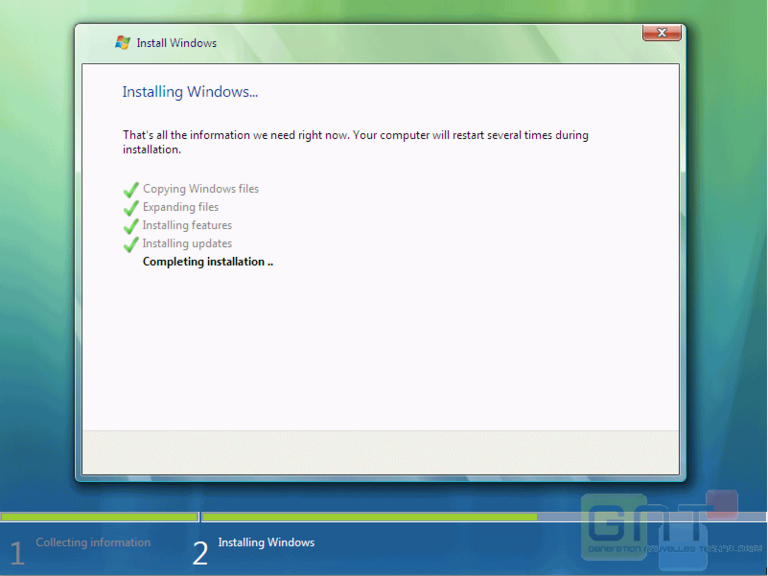The image size is (768, 576).
Task: Click the checkmark beside Installing features
Action: 131,226
